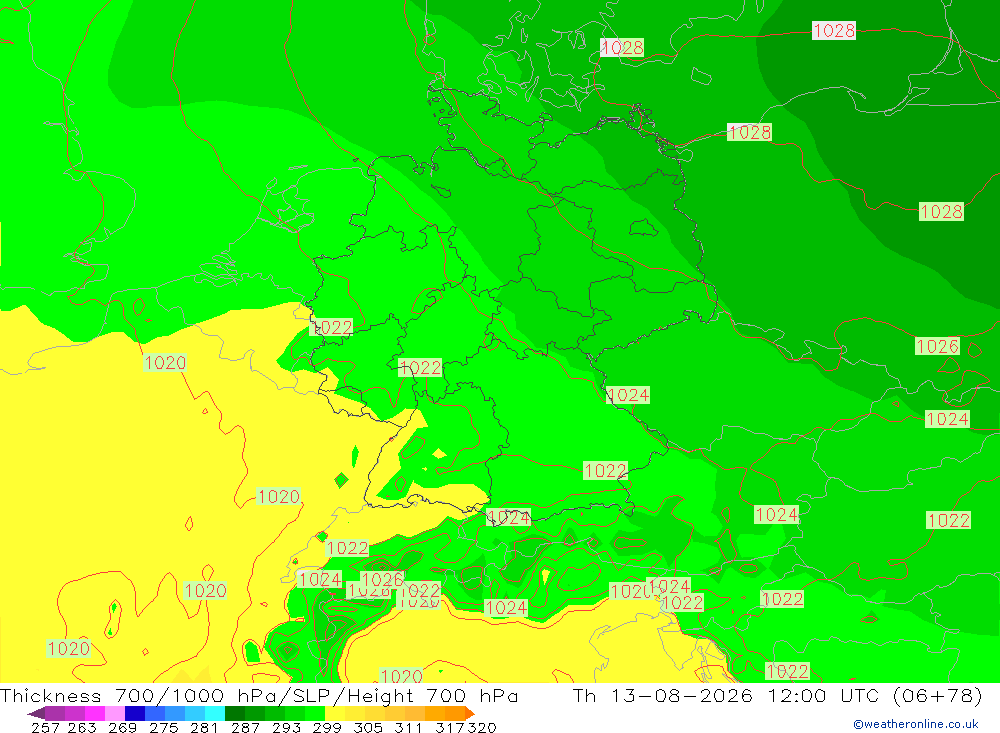
Task: Click the '12:00 UTC' time text
Action: coord(823,695)
